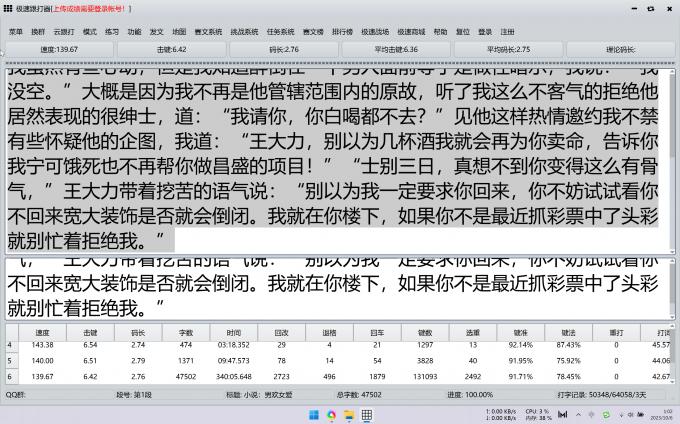Open the 帮助 menu
This screenshot has width=680, height=424.
(x=441, y=32)
